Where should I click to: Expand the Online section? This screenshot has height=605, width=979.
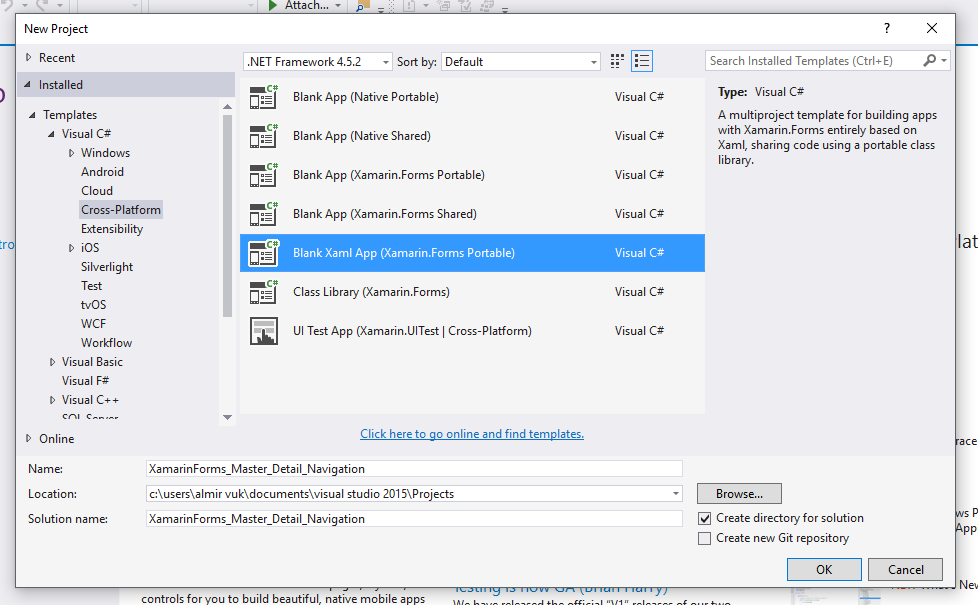[29, 439]
